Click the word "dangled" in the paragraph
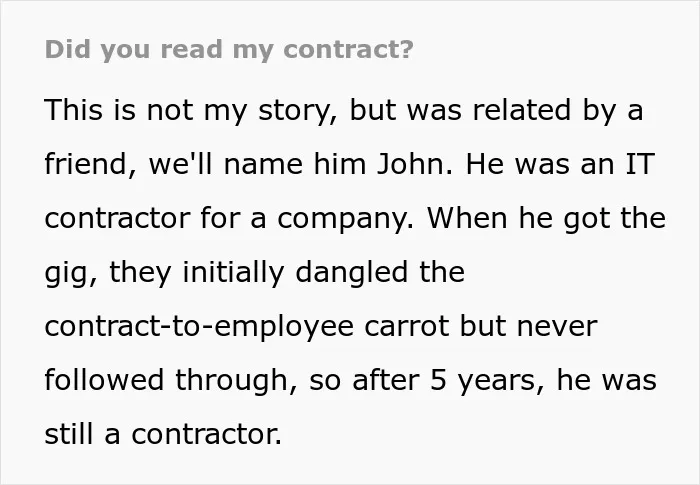 tap(352, 272)
